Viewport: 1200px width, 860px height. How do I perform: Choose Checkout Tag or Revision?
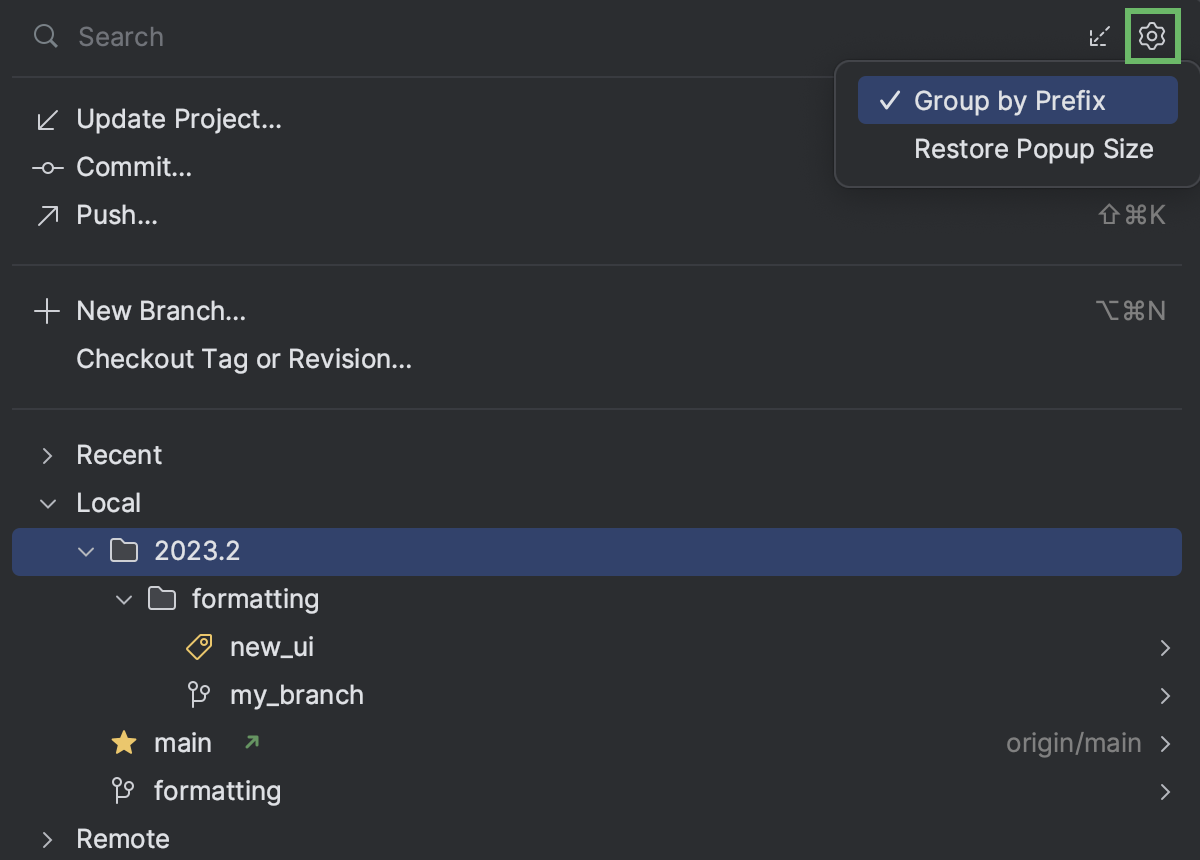[x=244, y=359]
